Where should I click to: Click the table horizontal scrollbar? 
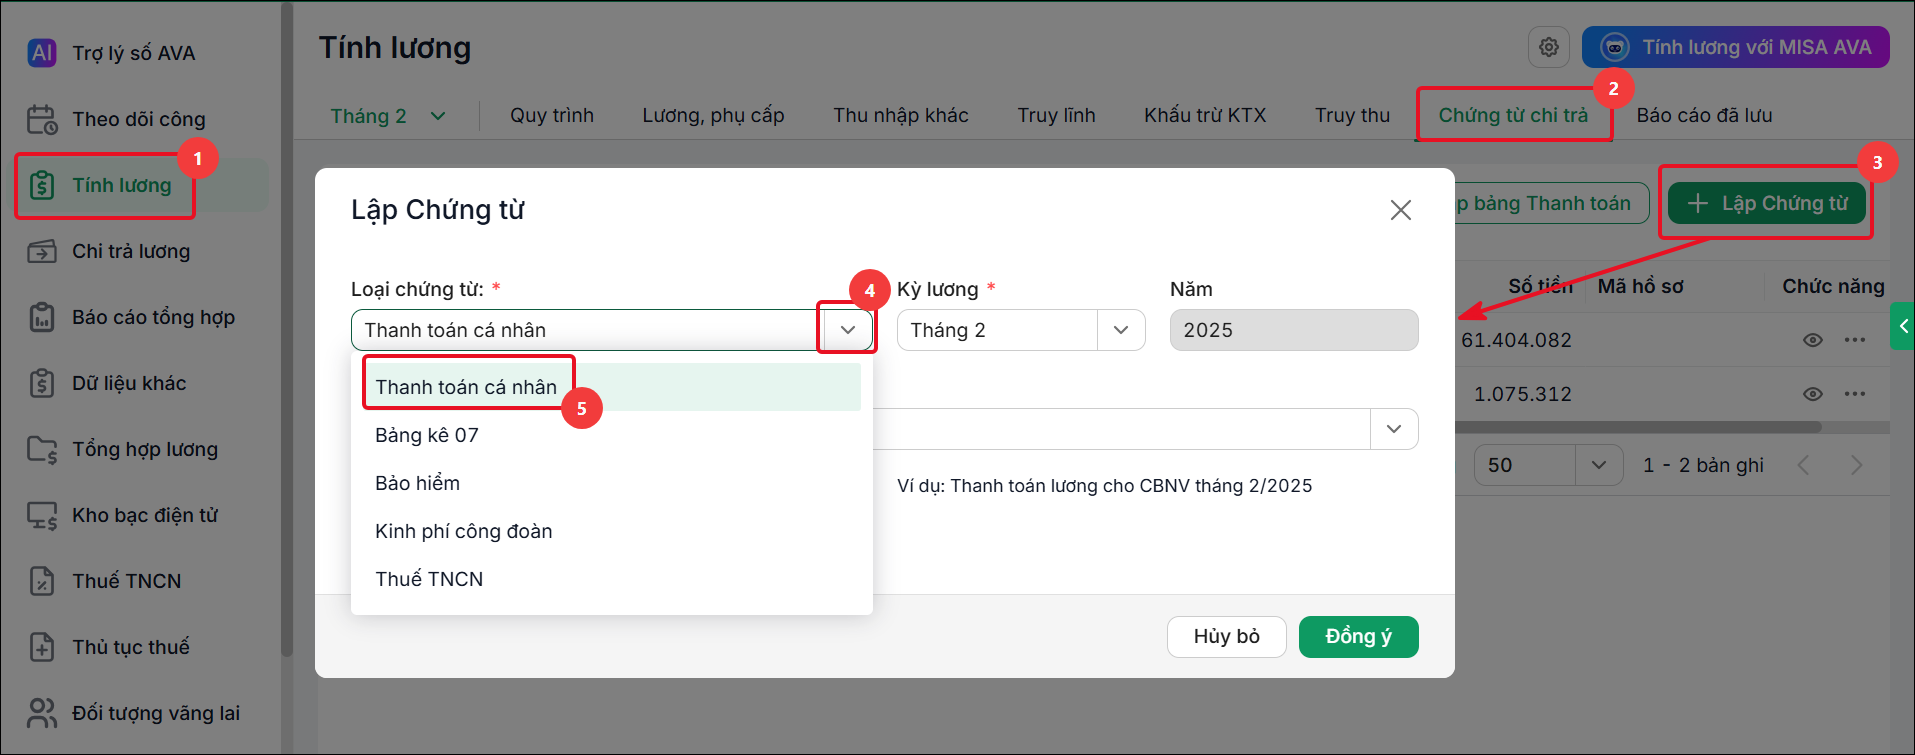[1638, 427]
